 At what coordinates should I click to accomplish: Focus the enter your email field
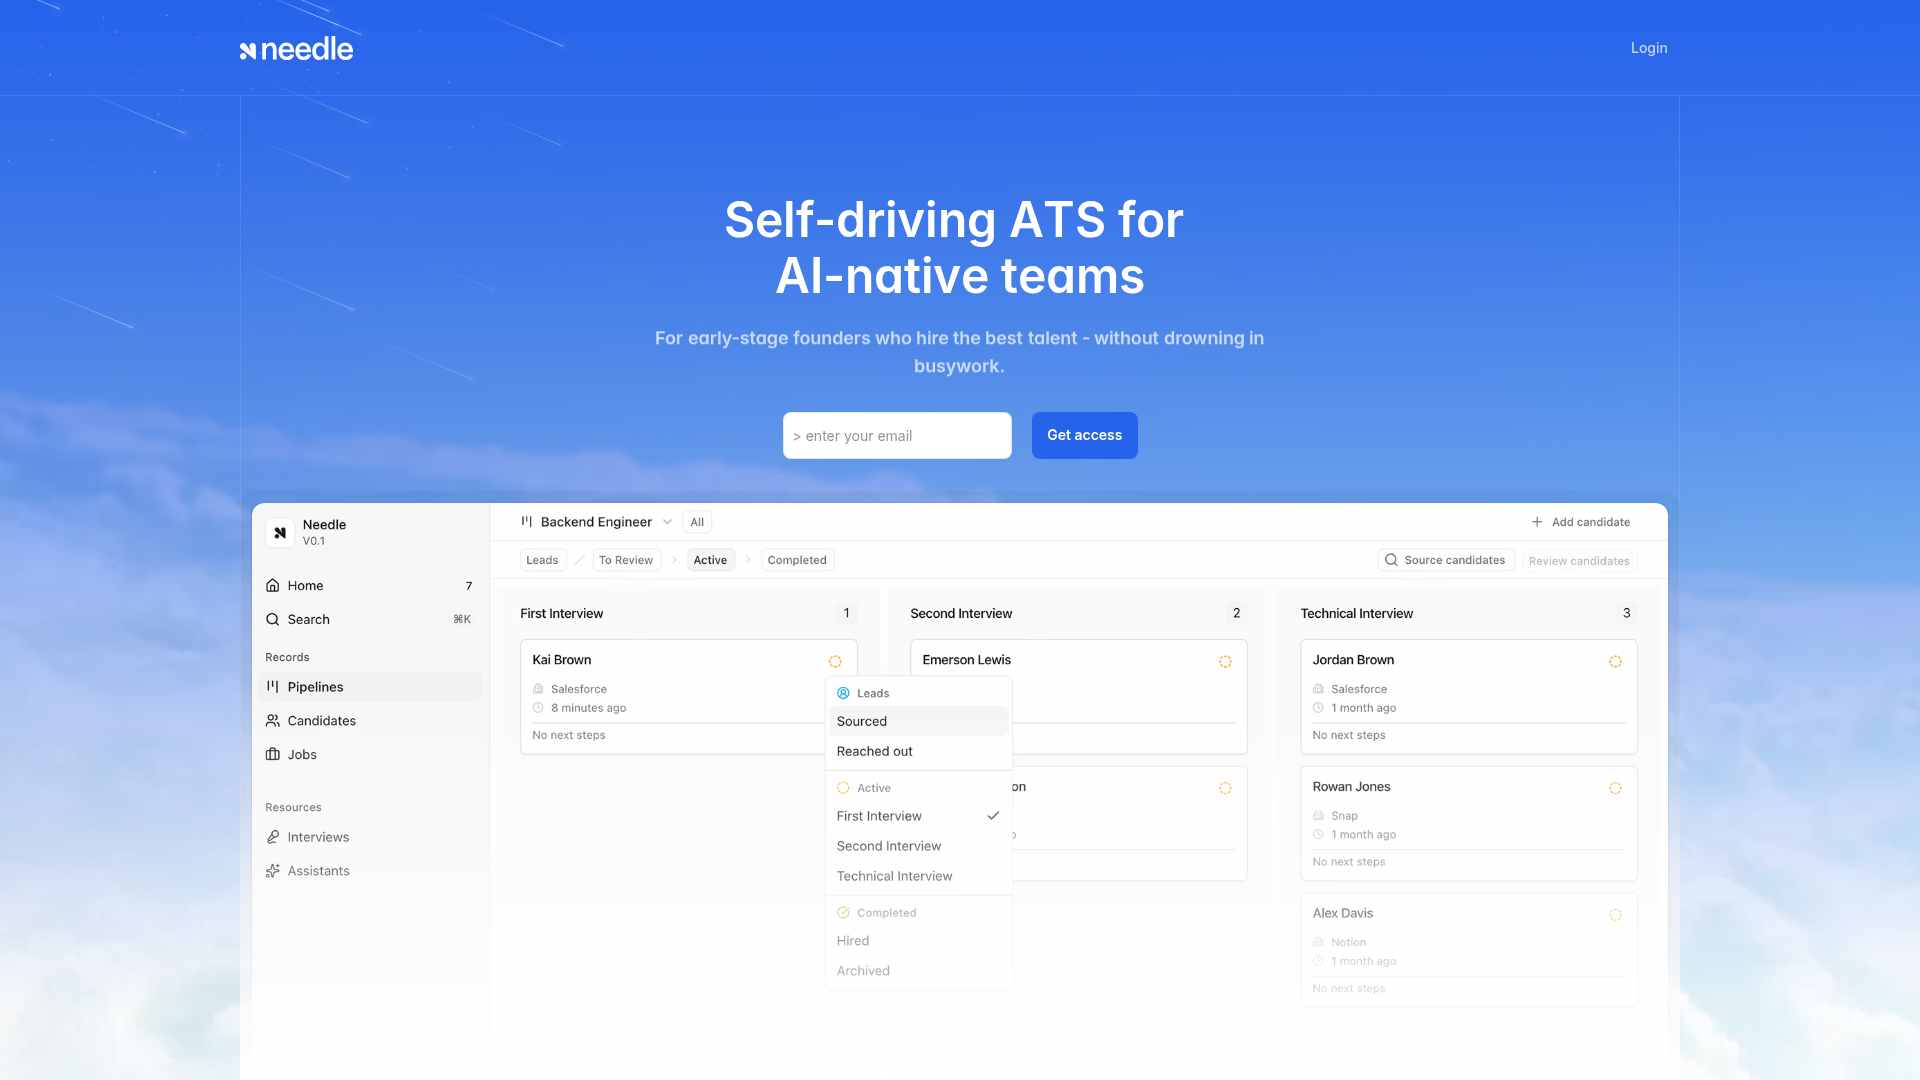pyautogui.click(x=897, y=436)
